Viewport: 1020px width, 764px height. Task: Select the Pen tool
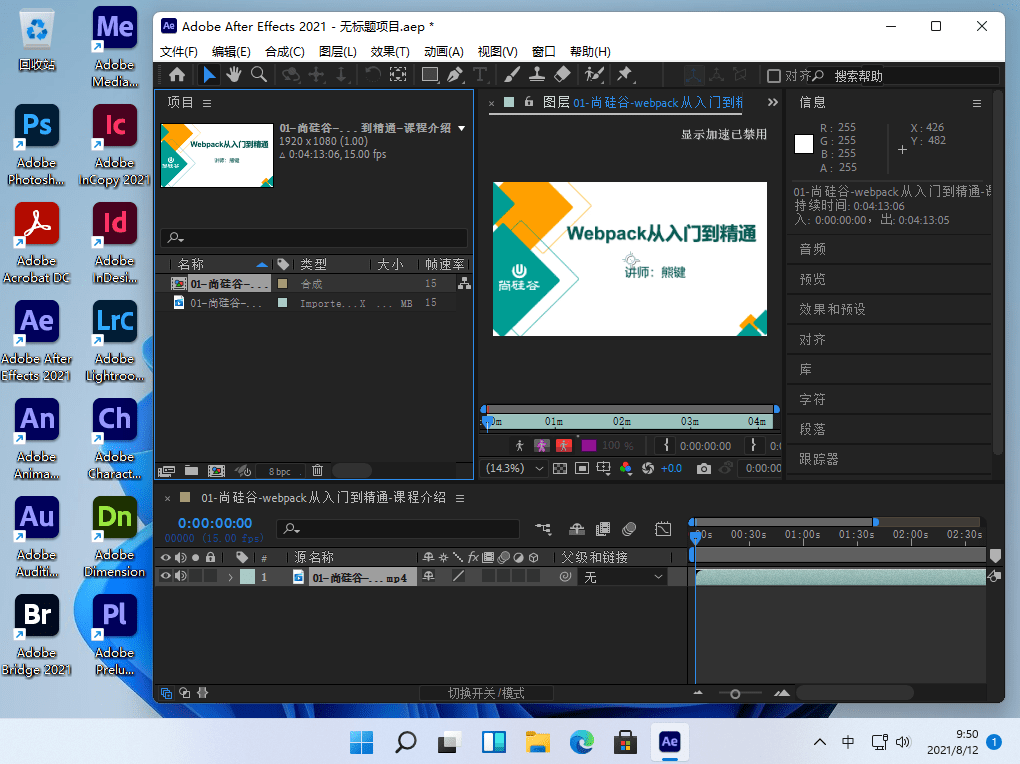(x=455, y=75)
